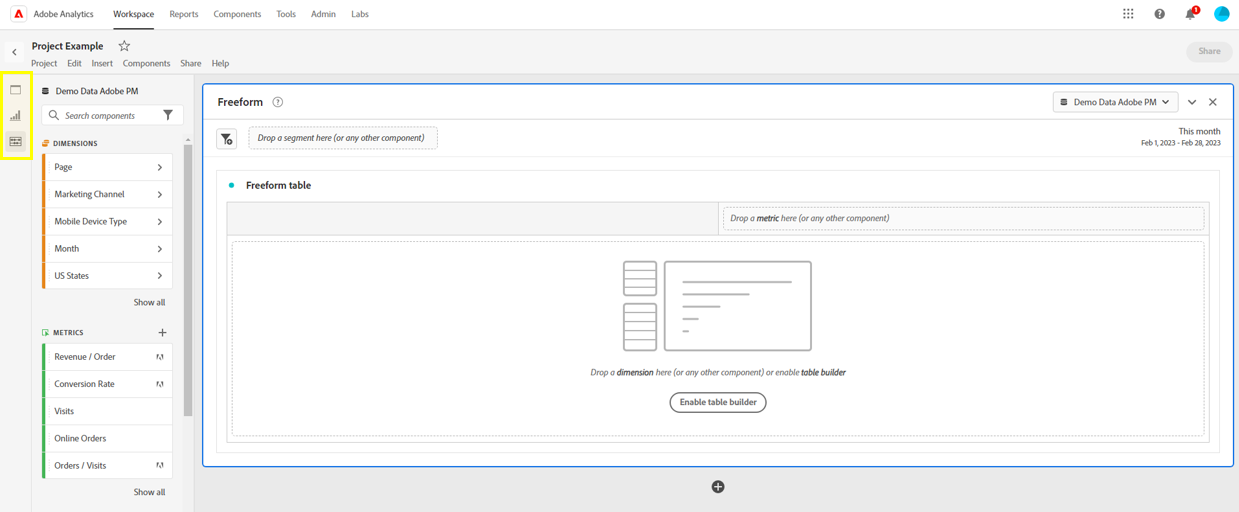Screen dimensions: 1239x512
Task: Add a new metric with plus icon
Action: [x=162, y=332]
